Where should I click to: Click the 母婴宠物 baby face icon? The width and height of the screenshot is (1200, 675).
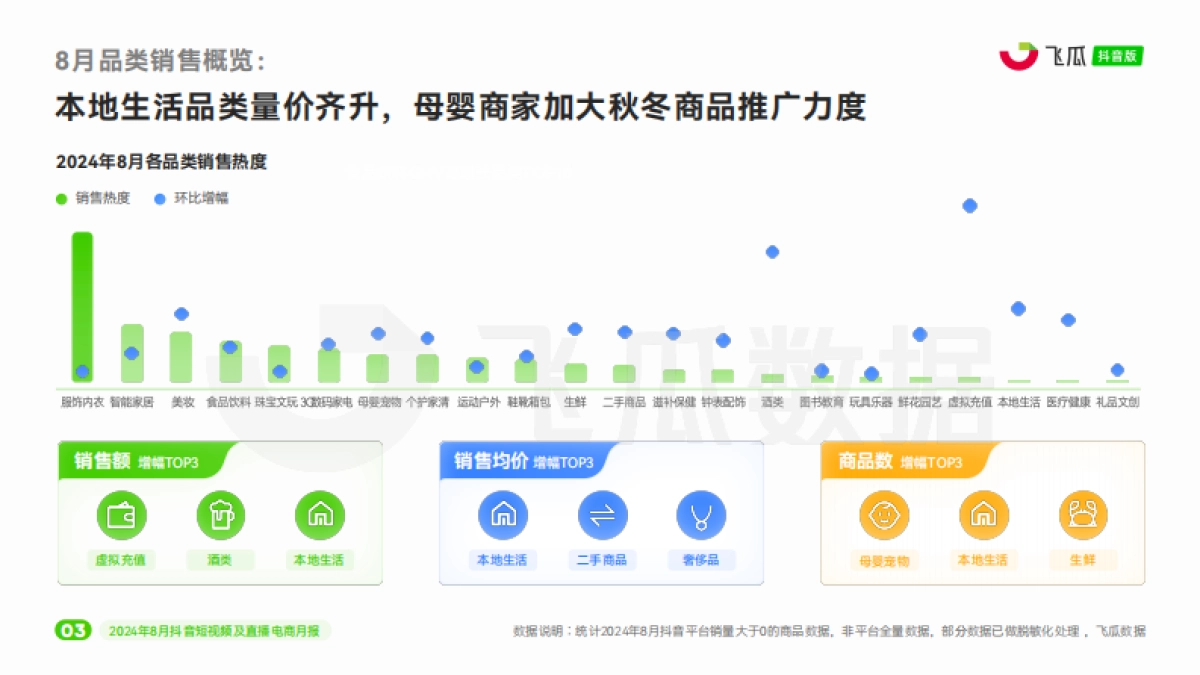click(x=885, y=513)
